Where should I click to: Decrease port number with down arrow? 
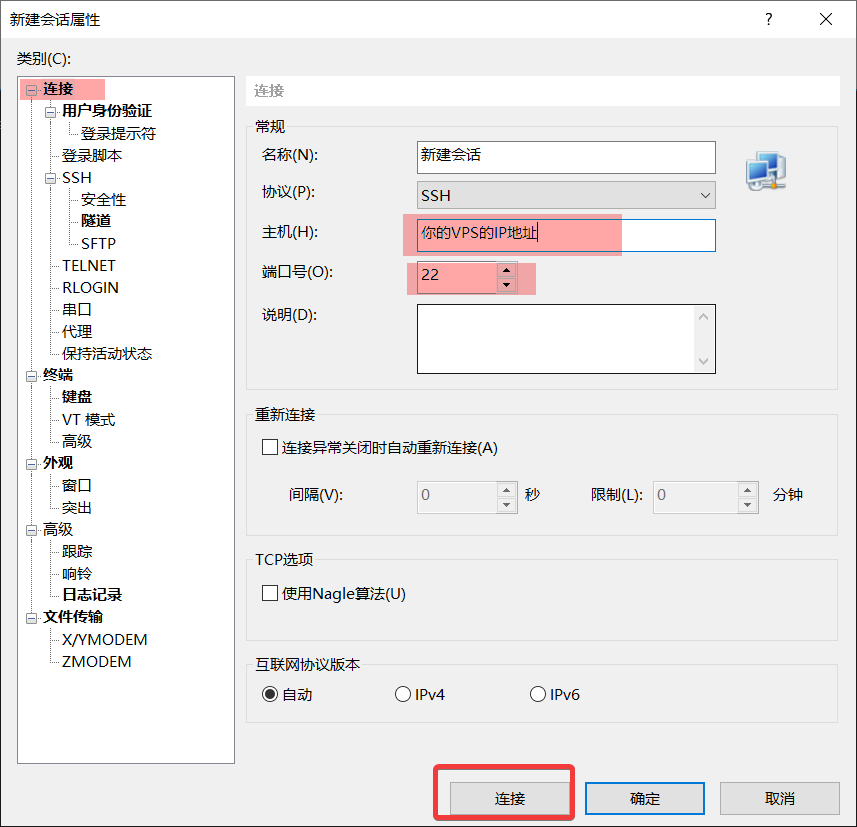coord(506,284)
